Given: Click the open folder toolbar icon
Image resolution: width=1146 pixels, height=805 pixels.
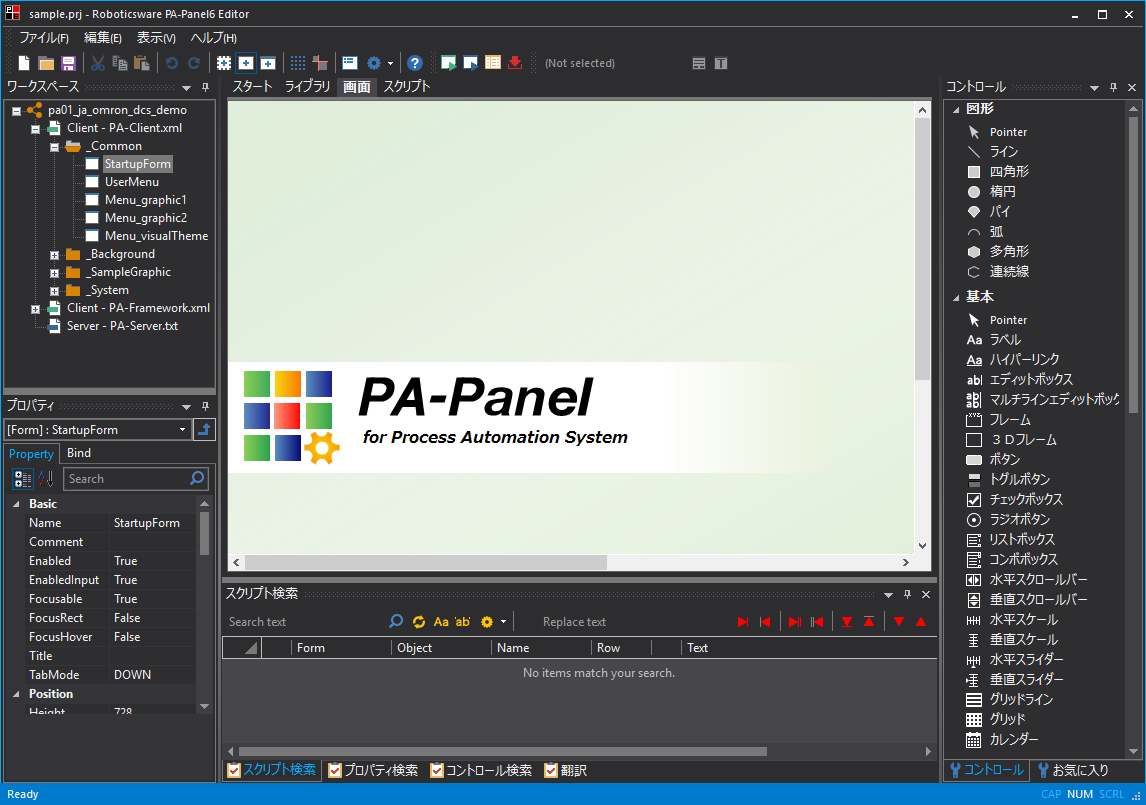Looking at the screenshot, I should click(46, 64).
